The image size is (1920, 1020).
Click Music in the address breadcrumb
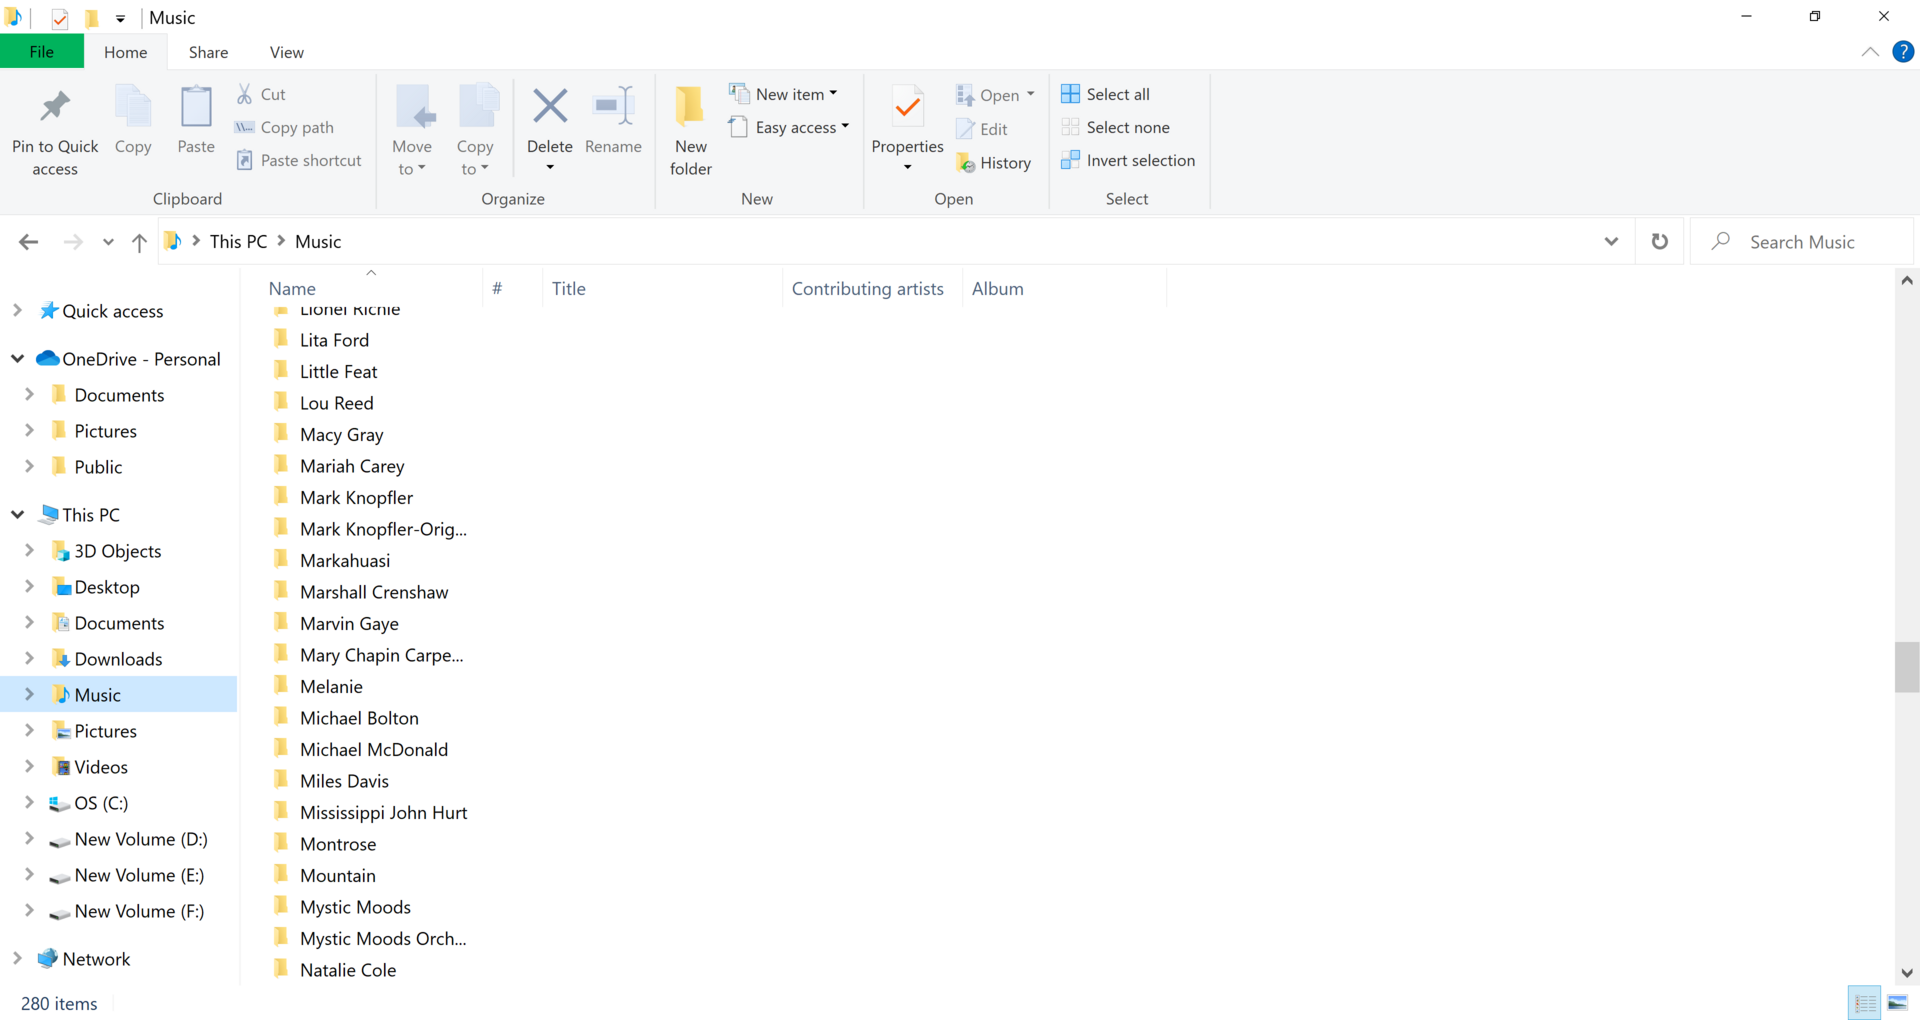coord(318,242)
